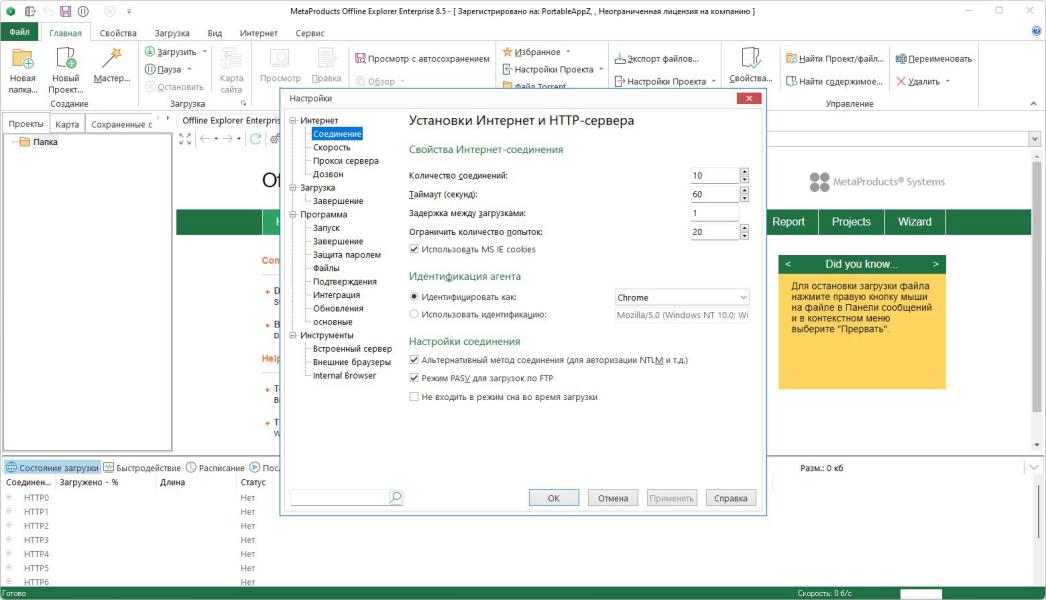Collapse the Инструменты tree node
The height and width of the screenshot is (600, 1046).
click(293, 335)
